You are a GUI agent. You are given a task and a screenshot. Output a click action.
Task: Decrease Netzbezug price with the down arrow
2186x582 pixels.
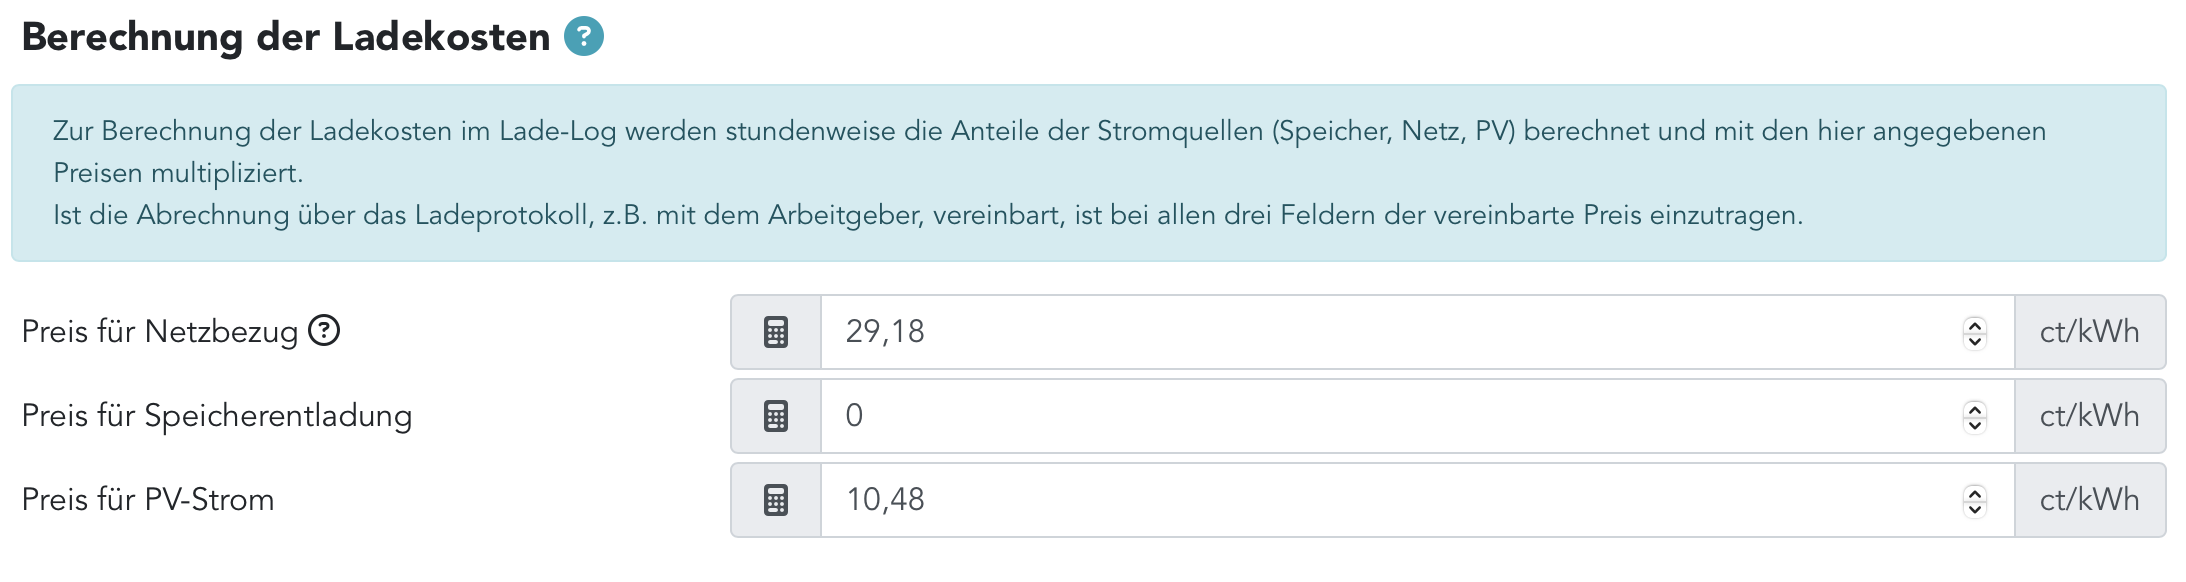pyautogui.click(x=1974, y=341)
